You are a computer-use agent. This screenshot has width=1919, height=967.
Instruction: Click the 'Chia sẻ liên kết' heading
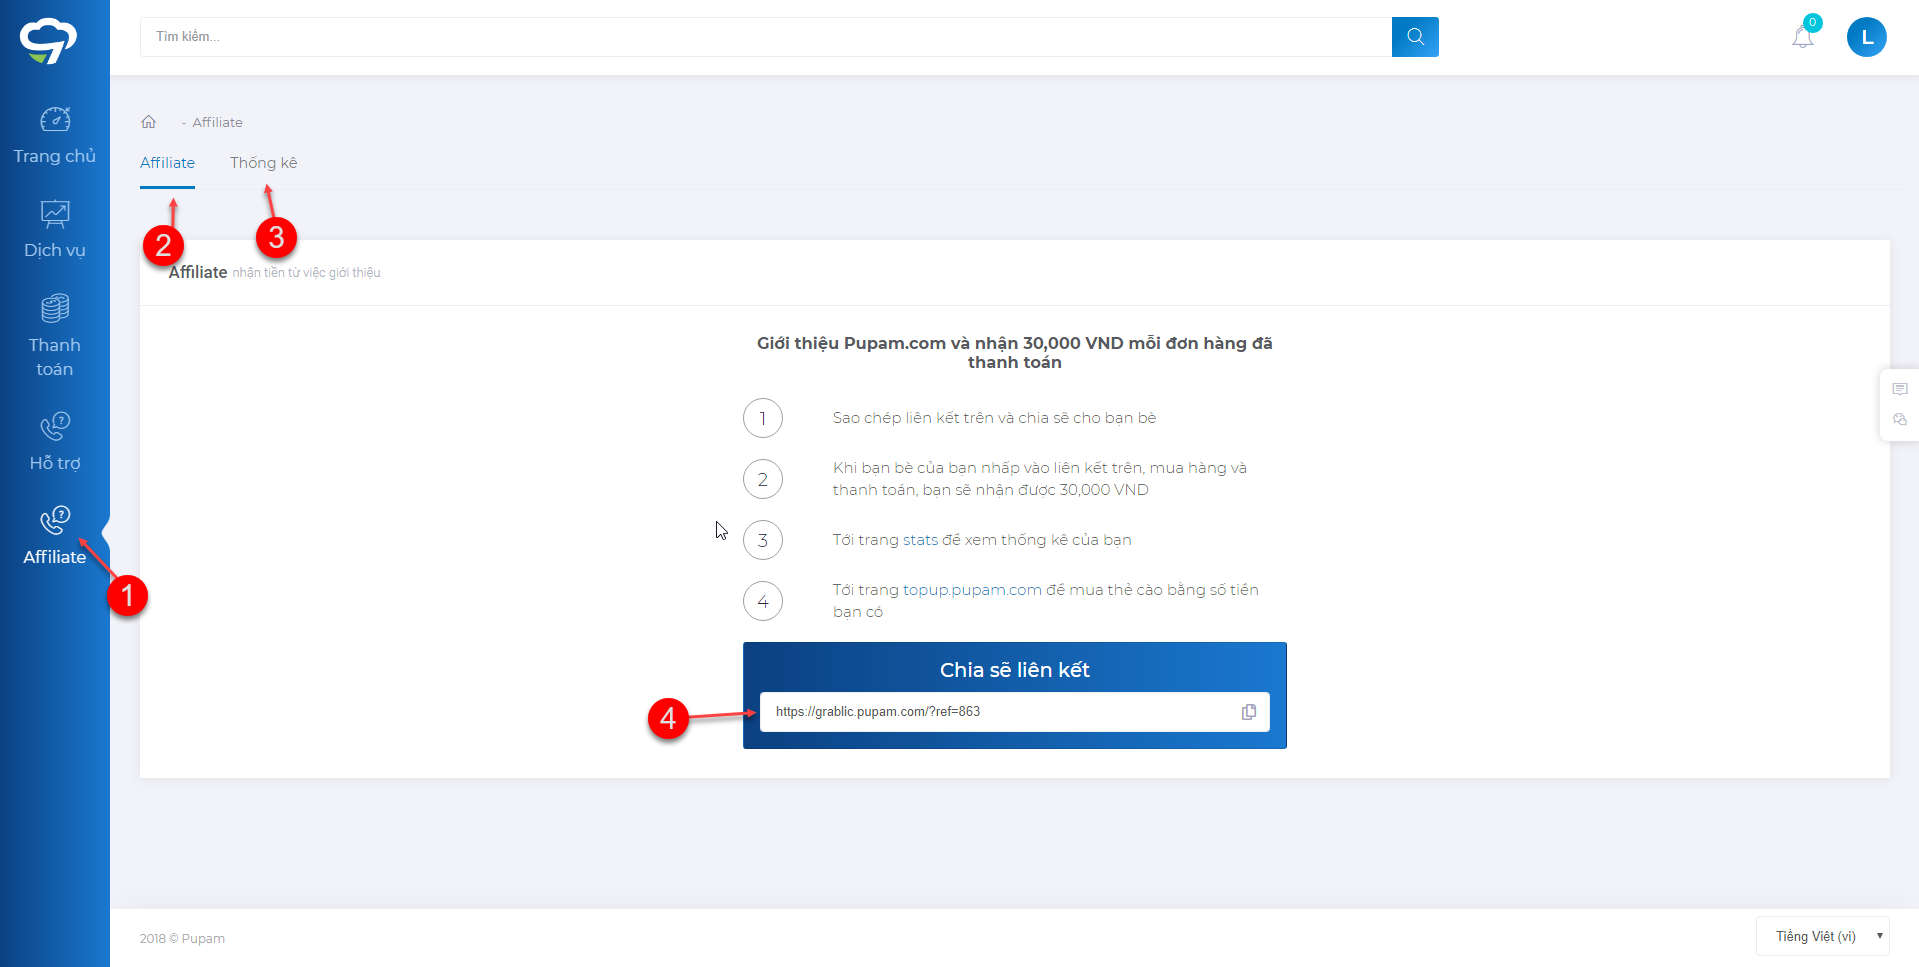click(x=1014, y=670)
